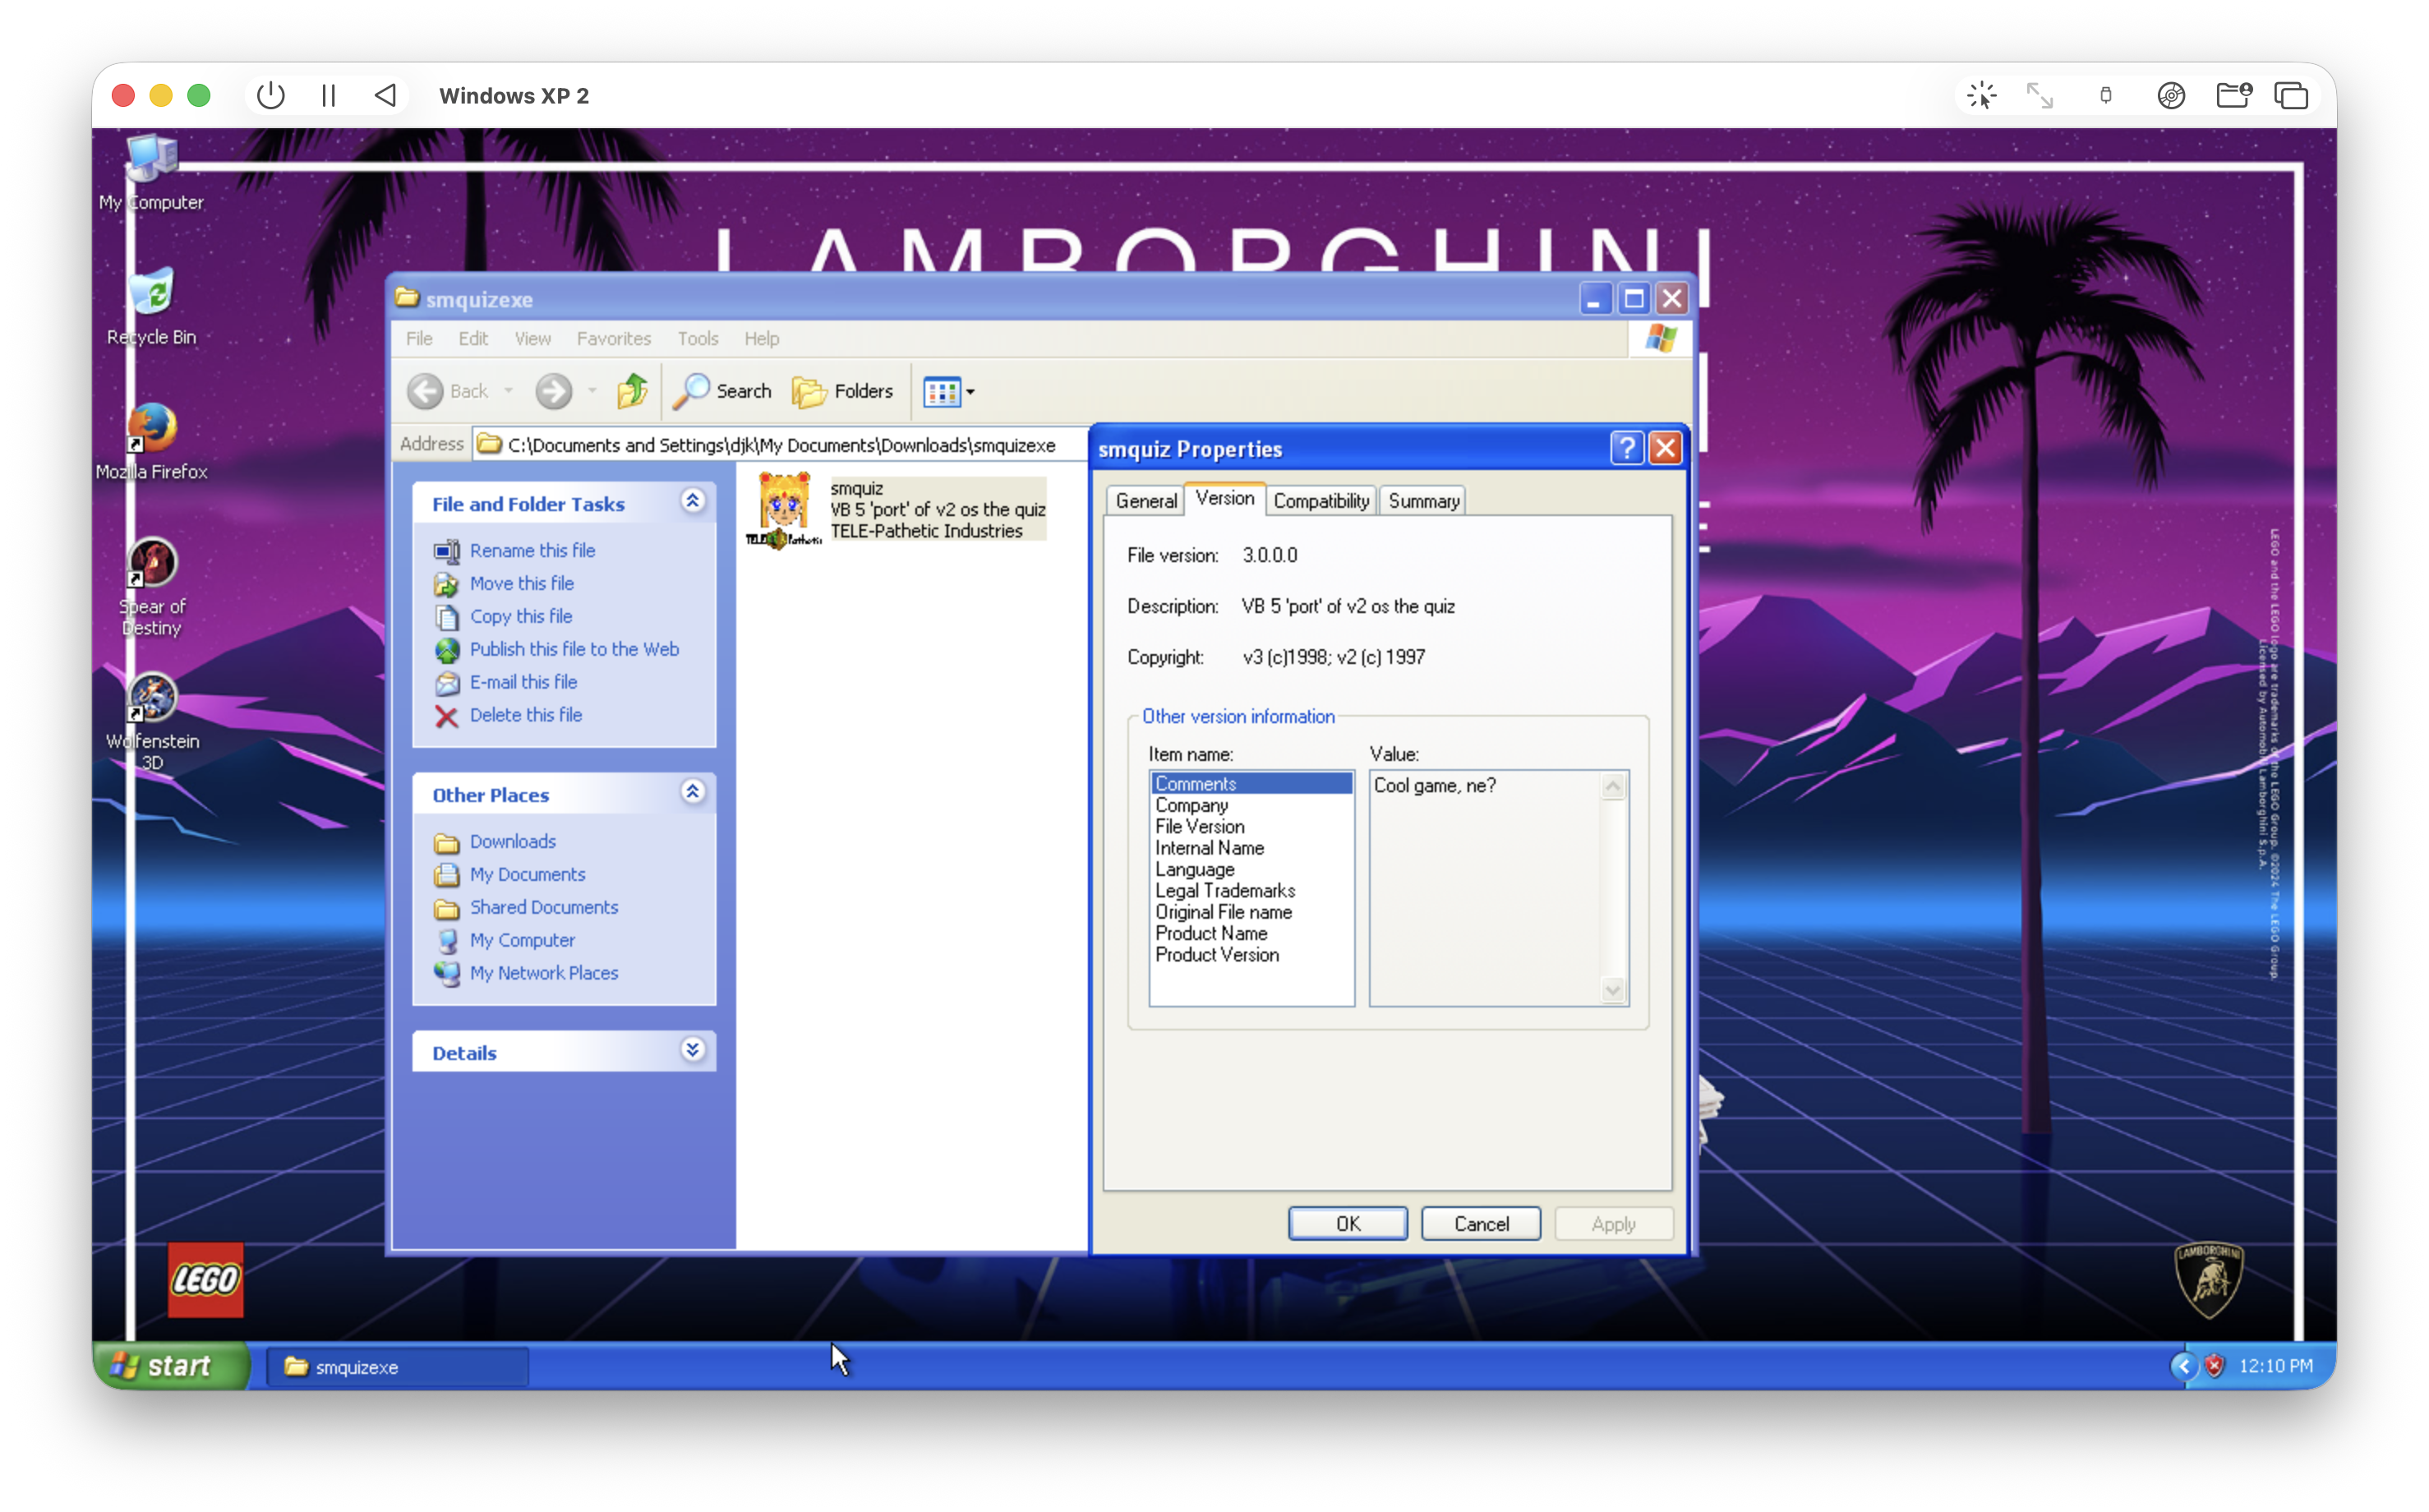The width and height of the screenshot is (2429, 1512).
Task: Open the Views dropdown arrow
Action: (x=970, y=392)
